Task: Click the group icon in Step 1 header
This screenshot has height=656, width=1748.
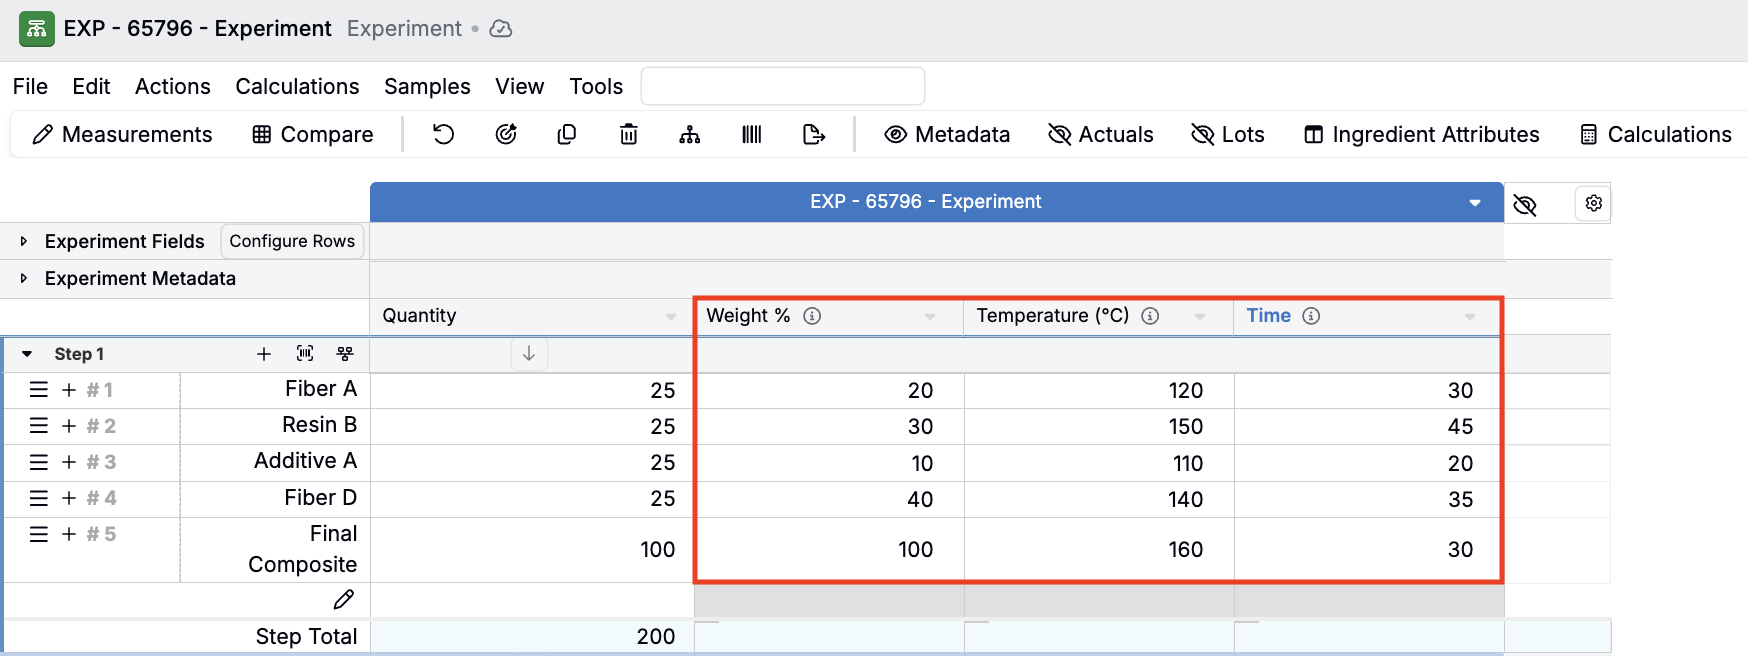Action: click(x=345, y=354)
